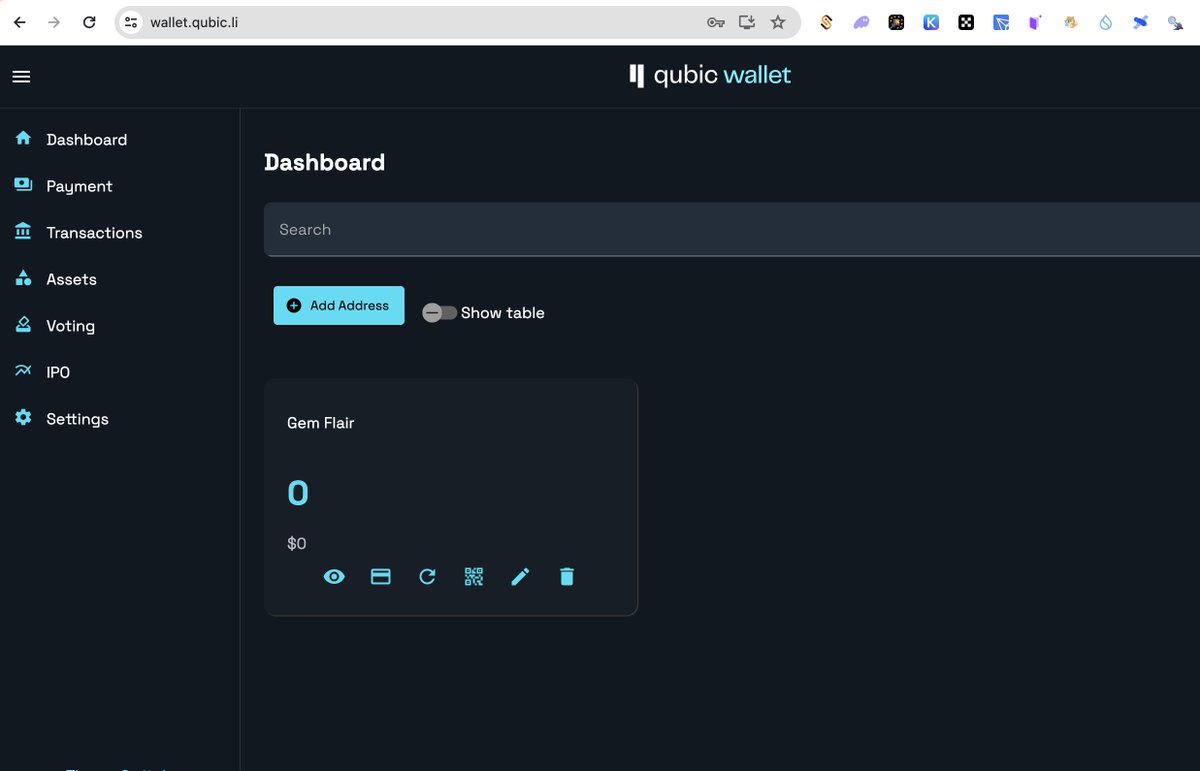Click the Transactions bank icon in sidebar

click(x=23, y=232)
